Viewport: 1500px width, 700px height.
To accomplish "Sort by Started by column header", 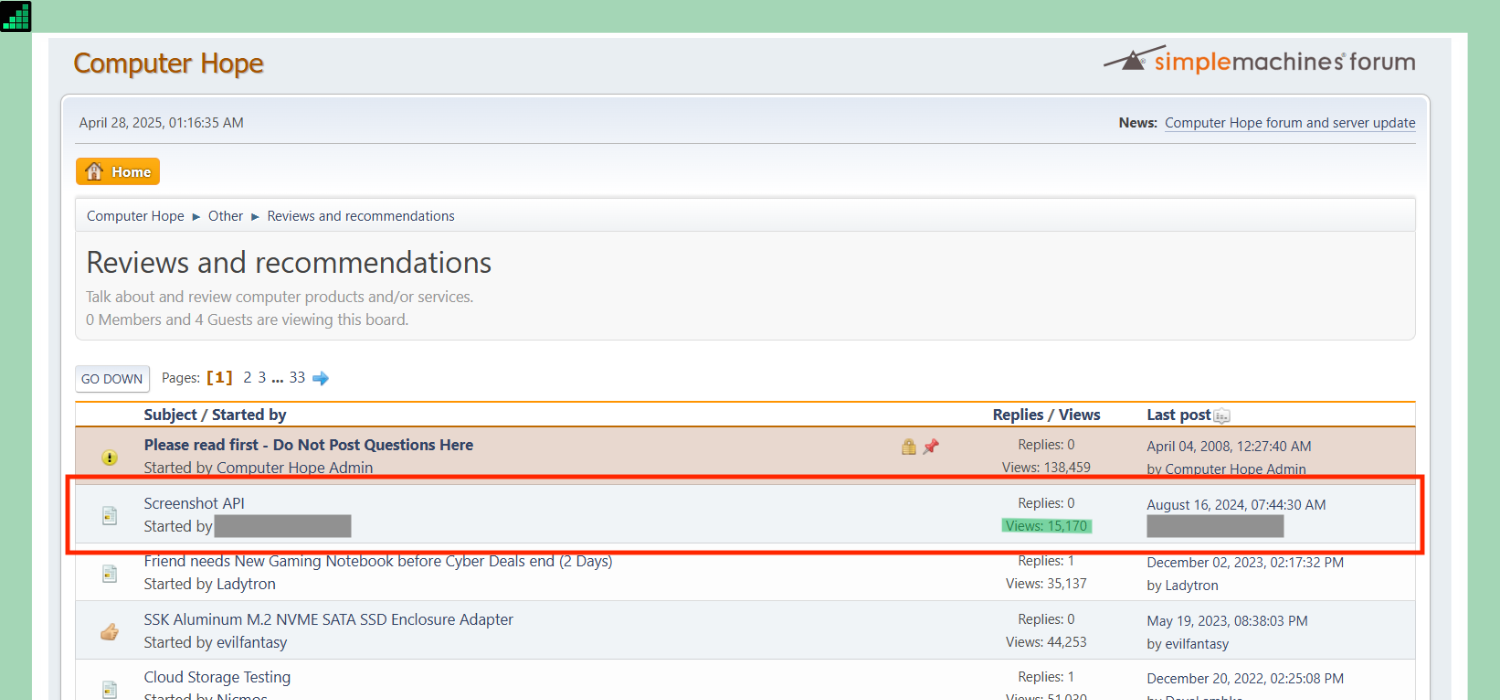I will click(249, 415).
